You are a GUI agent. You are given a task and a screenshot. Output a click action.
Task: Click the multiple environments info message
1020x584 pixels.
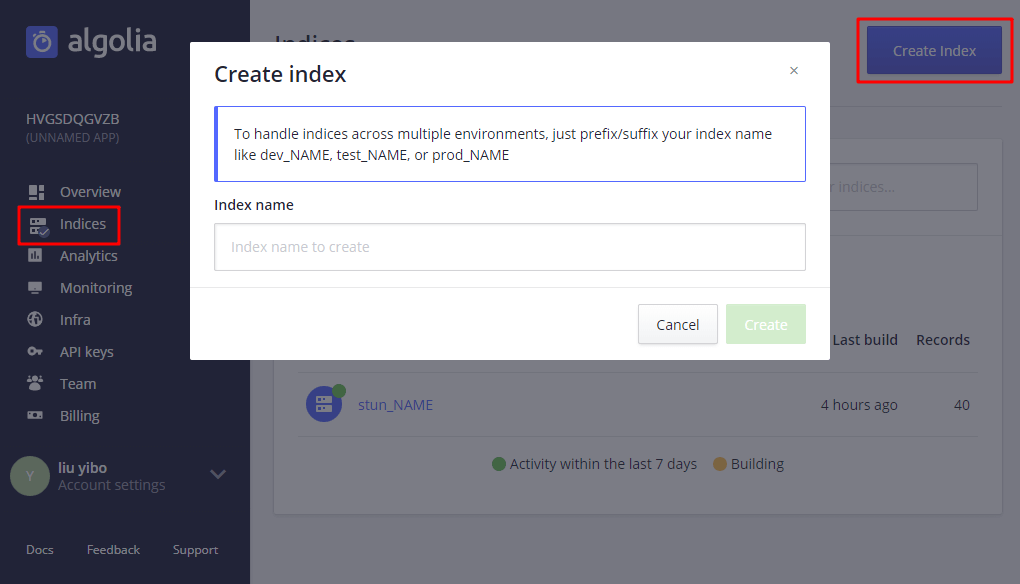510,144
